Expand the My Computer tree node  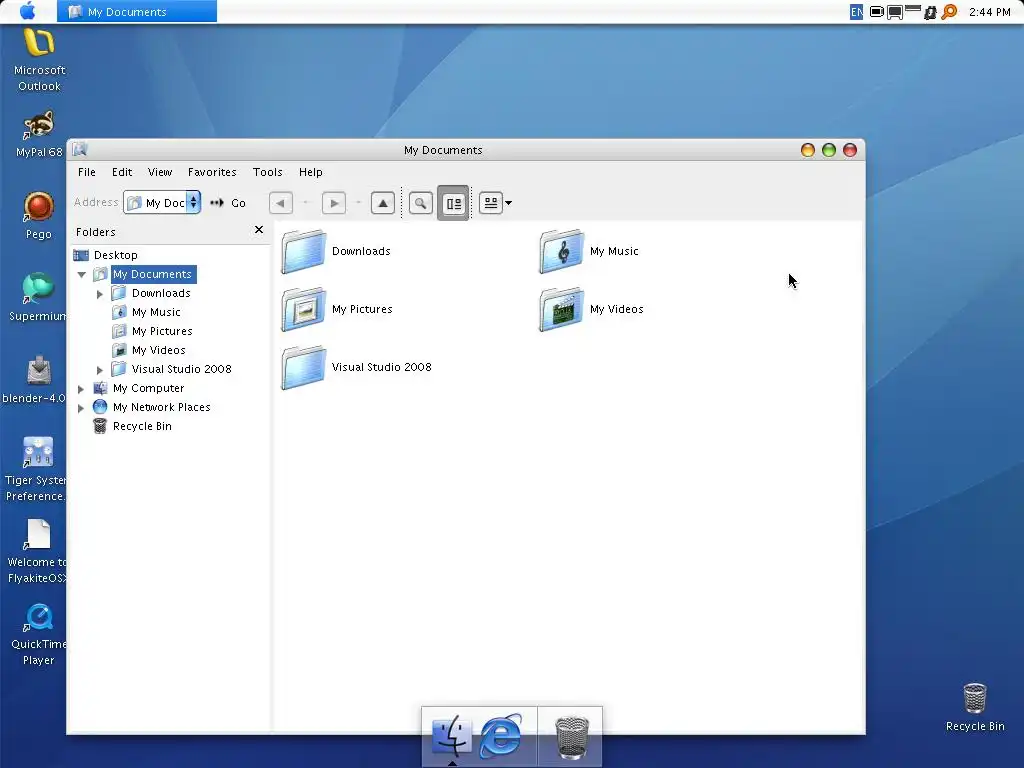(81, 389)
